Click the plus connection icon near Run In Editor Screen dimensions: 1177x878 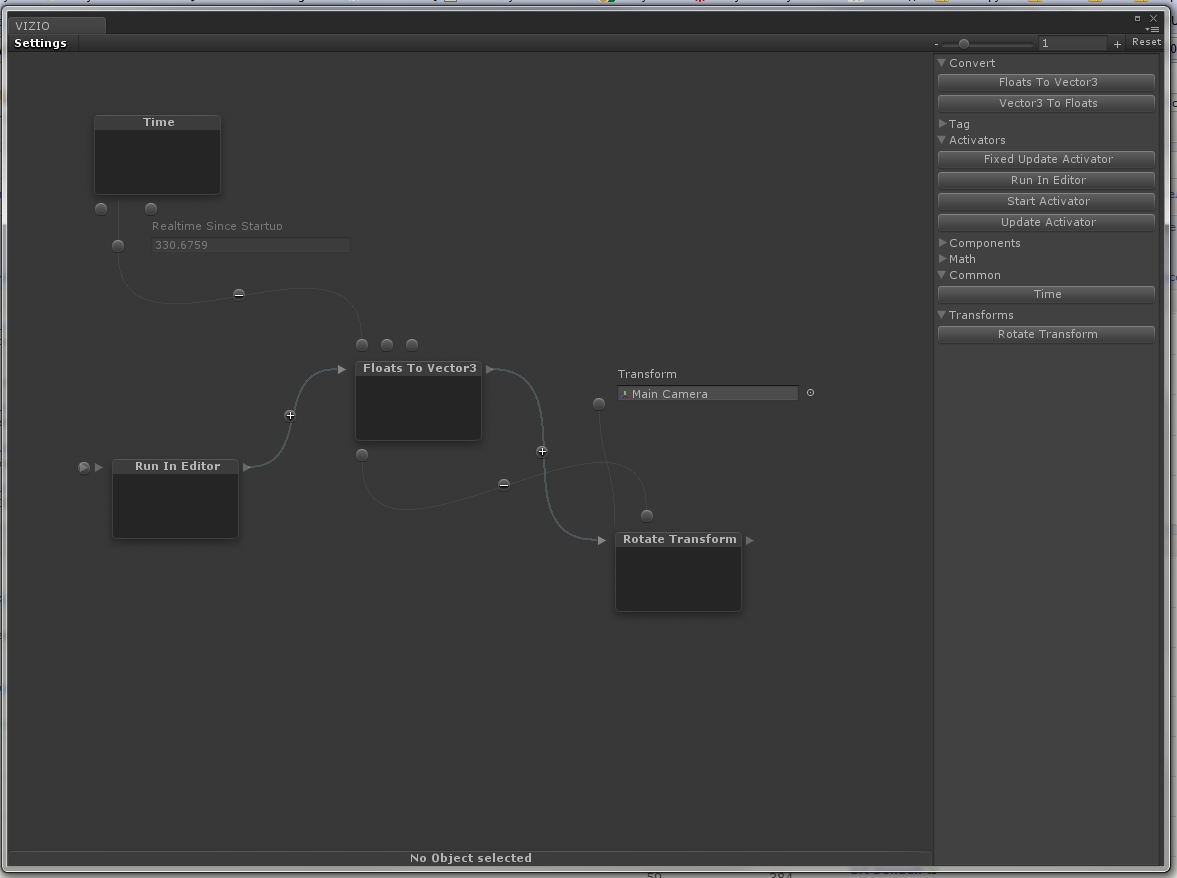pyautogui.click(x=290, y=415)
